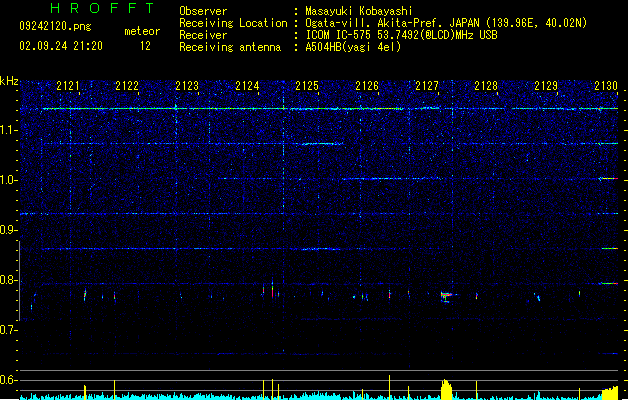The width and height of the screenshot is (629, 400).
Task: Click the 2126 time marker
Action: click(367, 86)
